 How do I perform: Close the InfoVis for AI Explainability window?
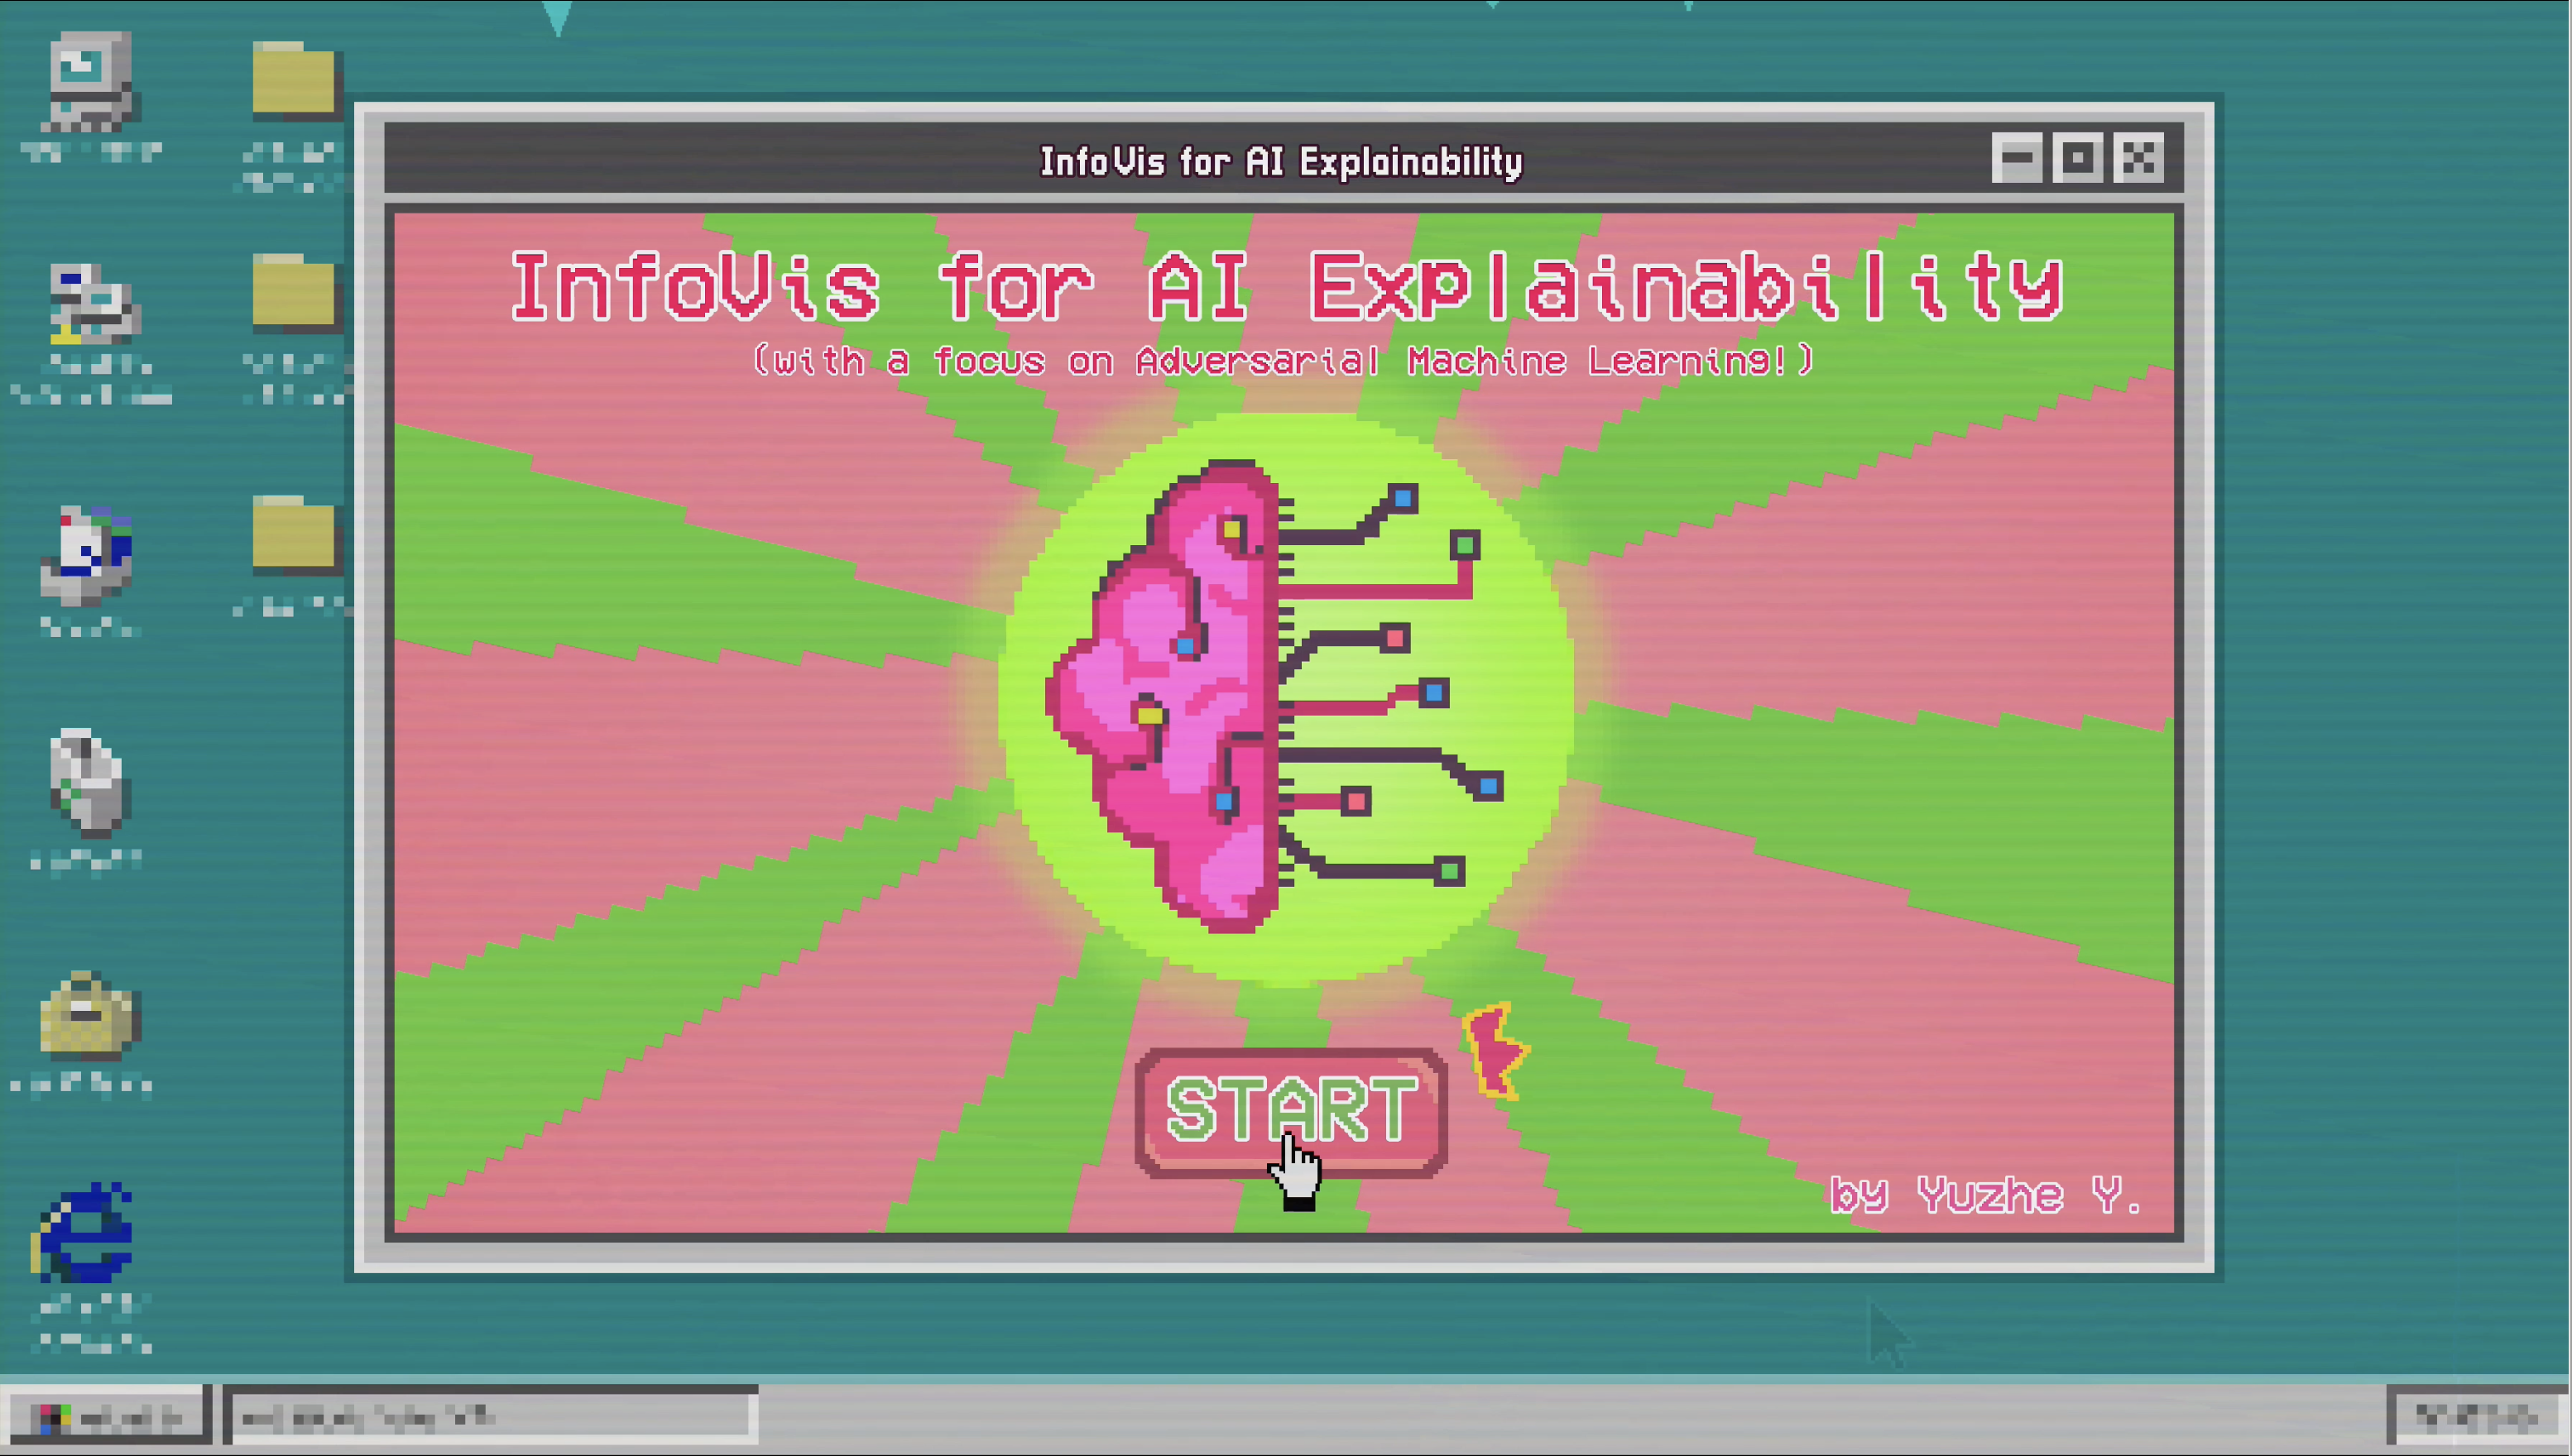click(x=2138, y=158)
